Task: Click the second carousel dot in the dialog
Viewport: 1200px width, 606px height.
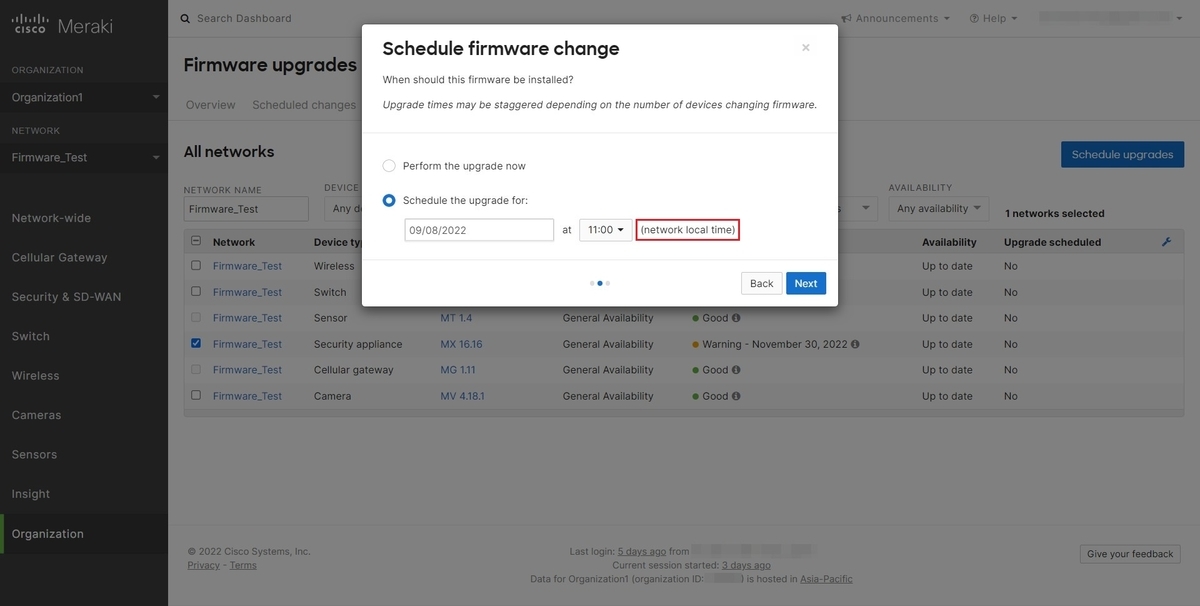Action: click(600, 283)
